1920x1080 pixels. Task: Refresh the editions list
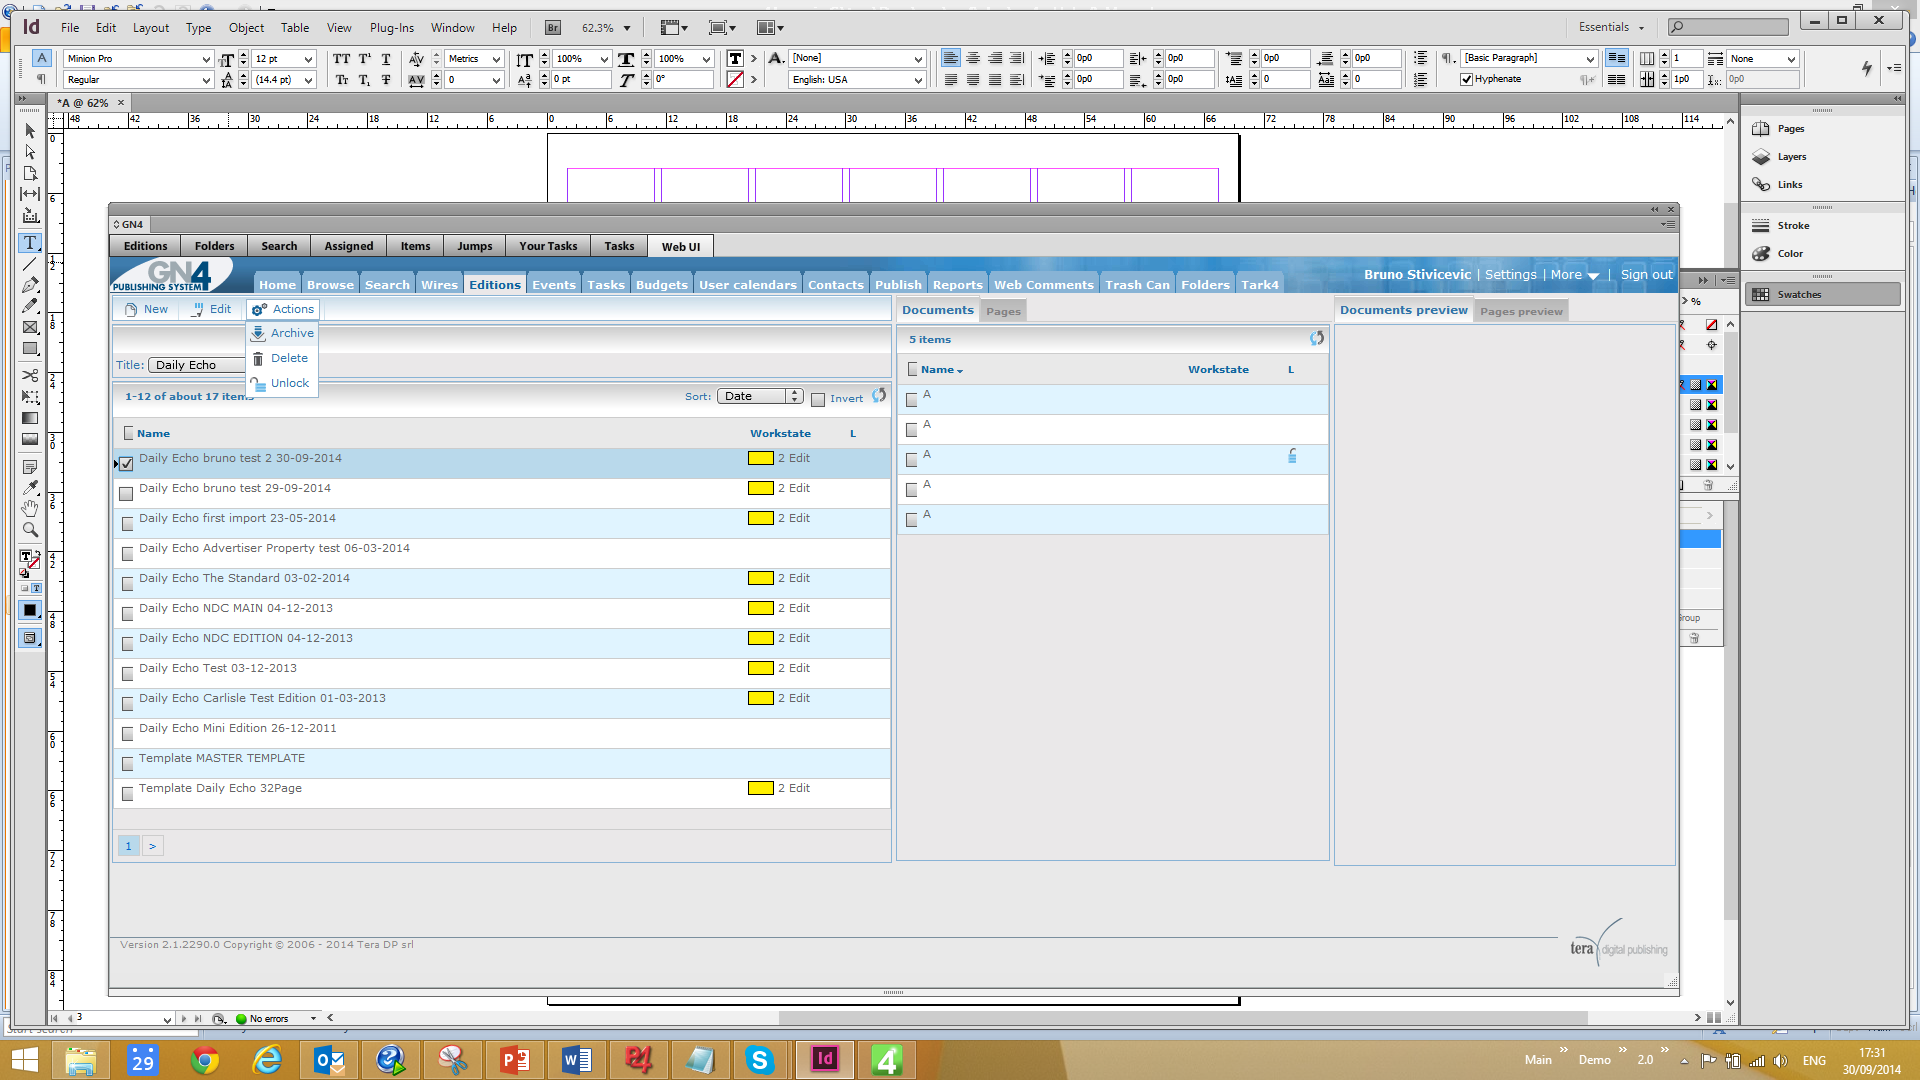879,396
